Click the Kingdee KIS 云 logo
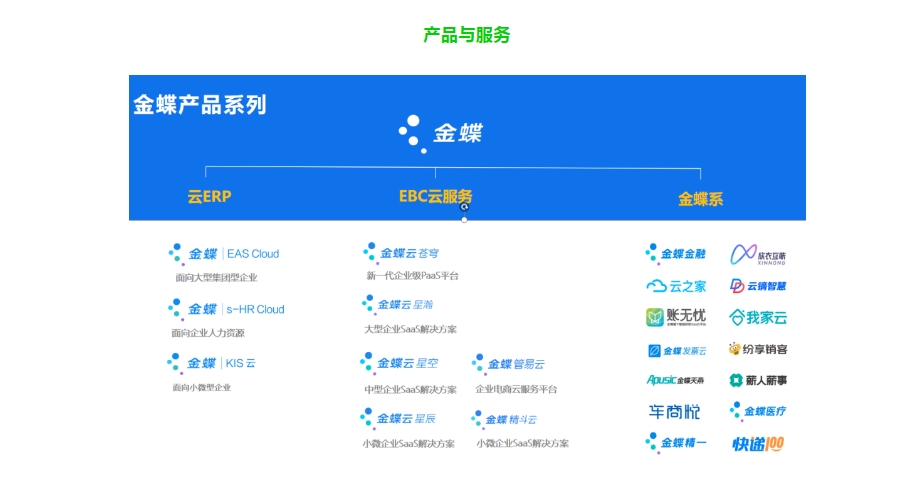 pyautogui.click(x=212, y=364)
